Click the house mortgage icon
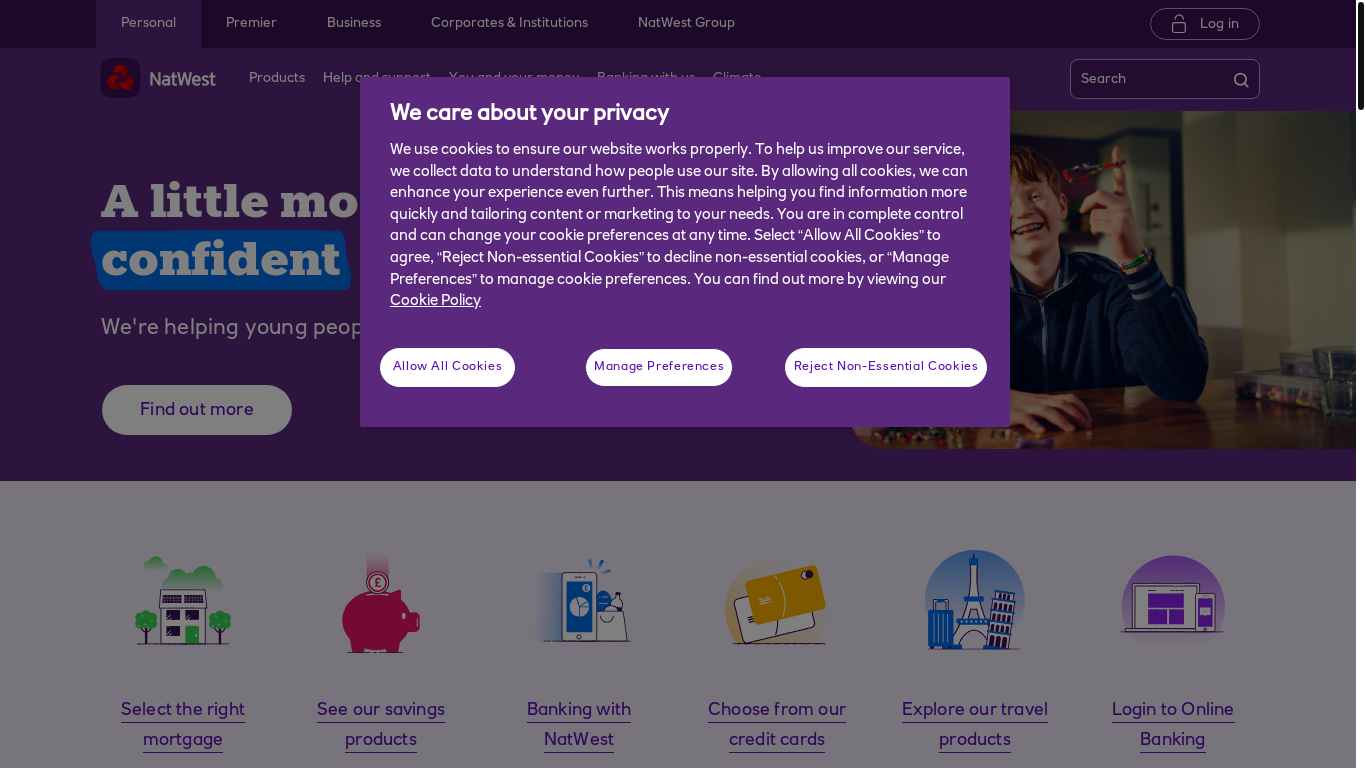 click(183, 600)
